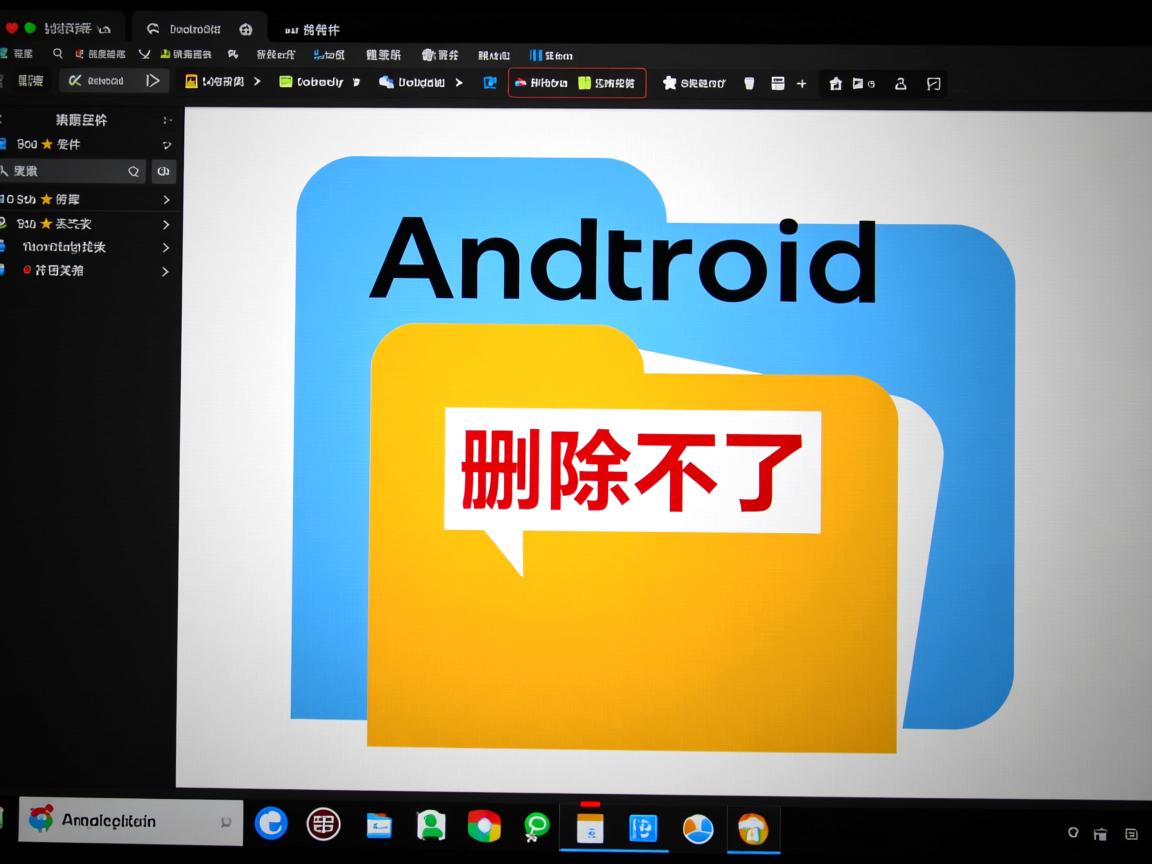The image size is (1152, 864).
Task: Click the person icon in top toolbar
Action: [x=900, y=84]
